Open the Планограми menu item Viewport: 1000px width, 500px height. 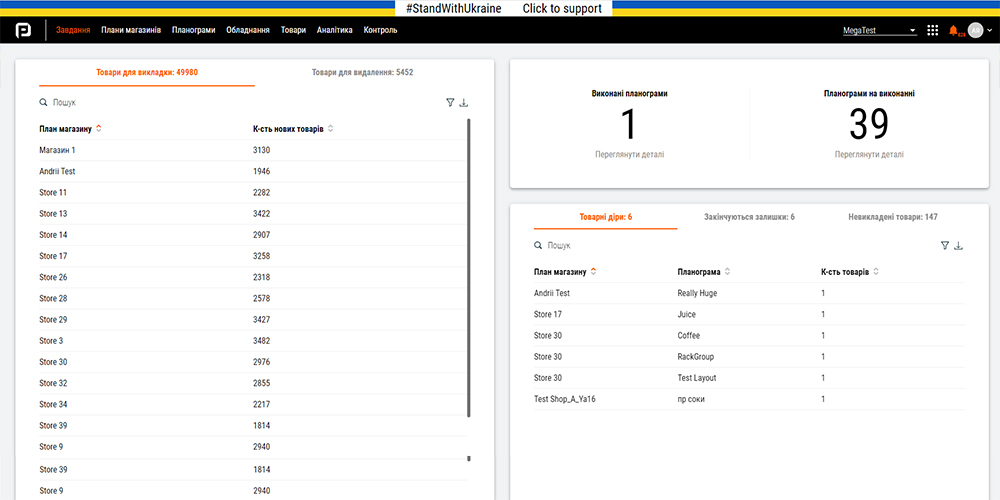193,30
